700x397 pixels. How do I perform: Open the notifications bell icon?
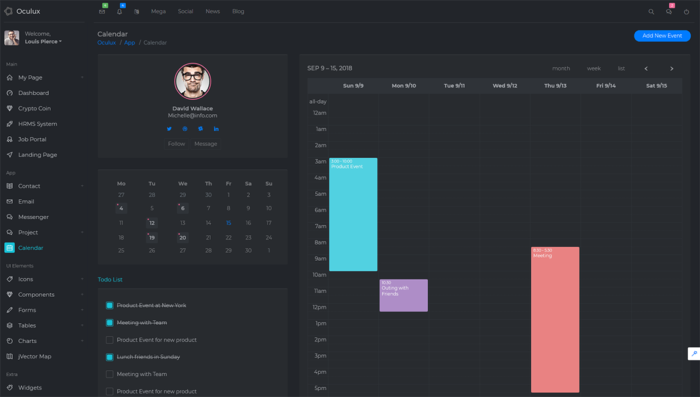coord(119,12)
